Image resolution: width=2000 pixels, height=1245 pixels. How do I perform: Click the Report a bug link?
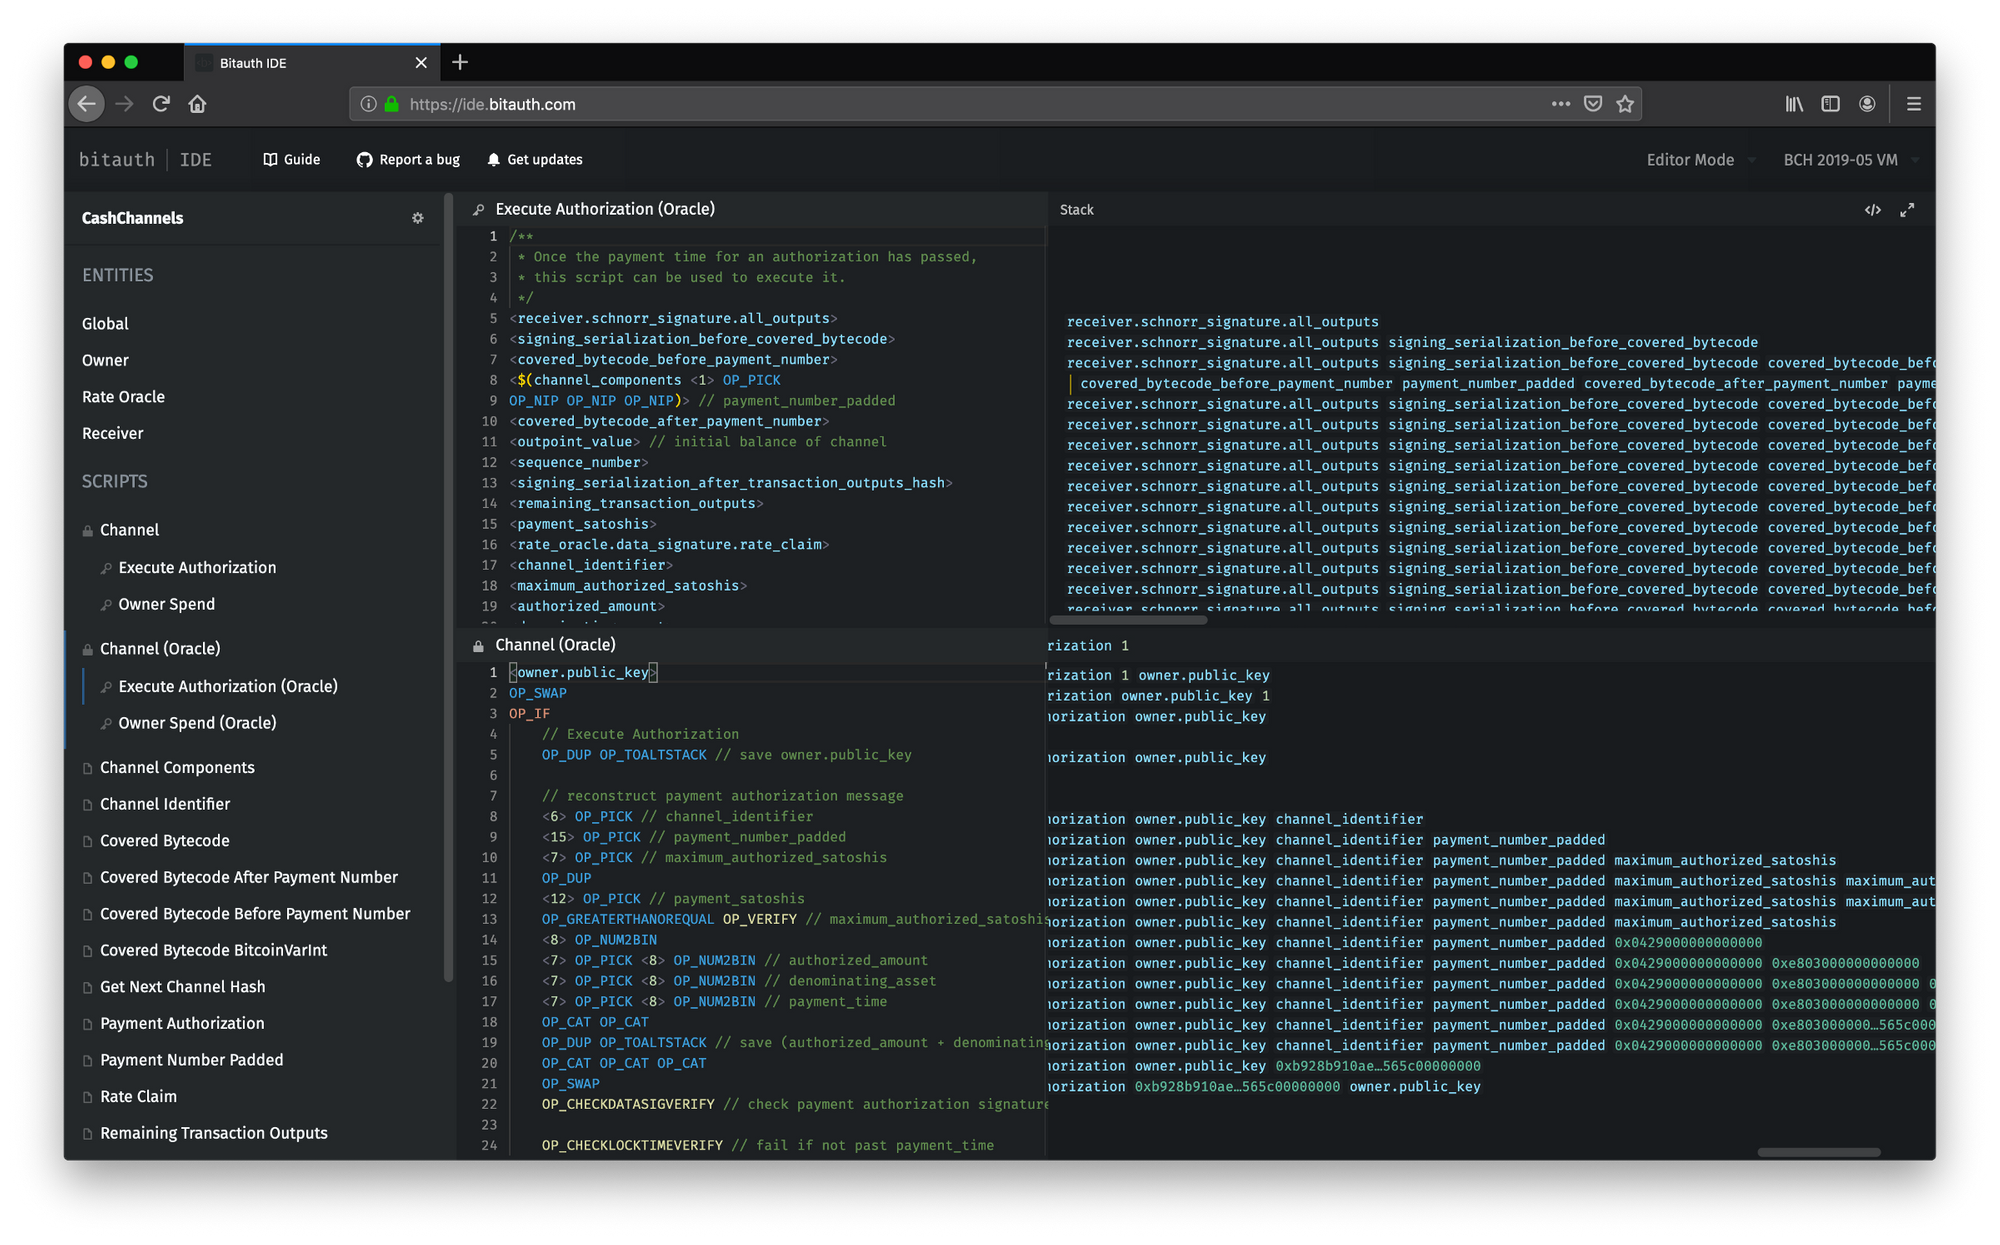tap(419, 159)
